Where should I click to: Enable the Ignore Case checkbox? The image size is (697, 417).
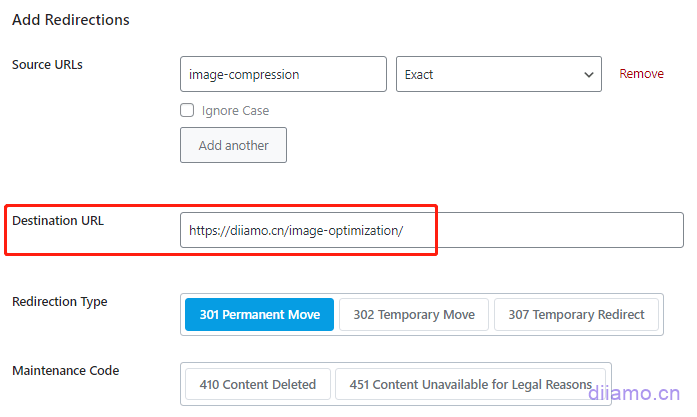[x=187, y=111]
